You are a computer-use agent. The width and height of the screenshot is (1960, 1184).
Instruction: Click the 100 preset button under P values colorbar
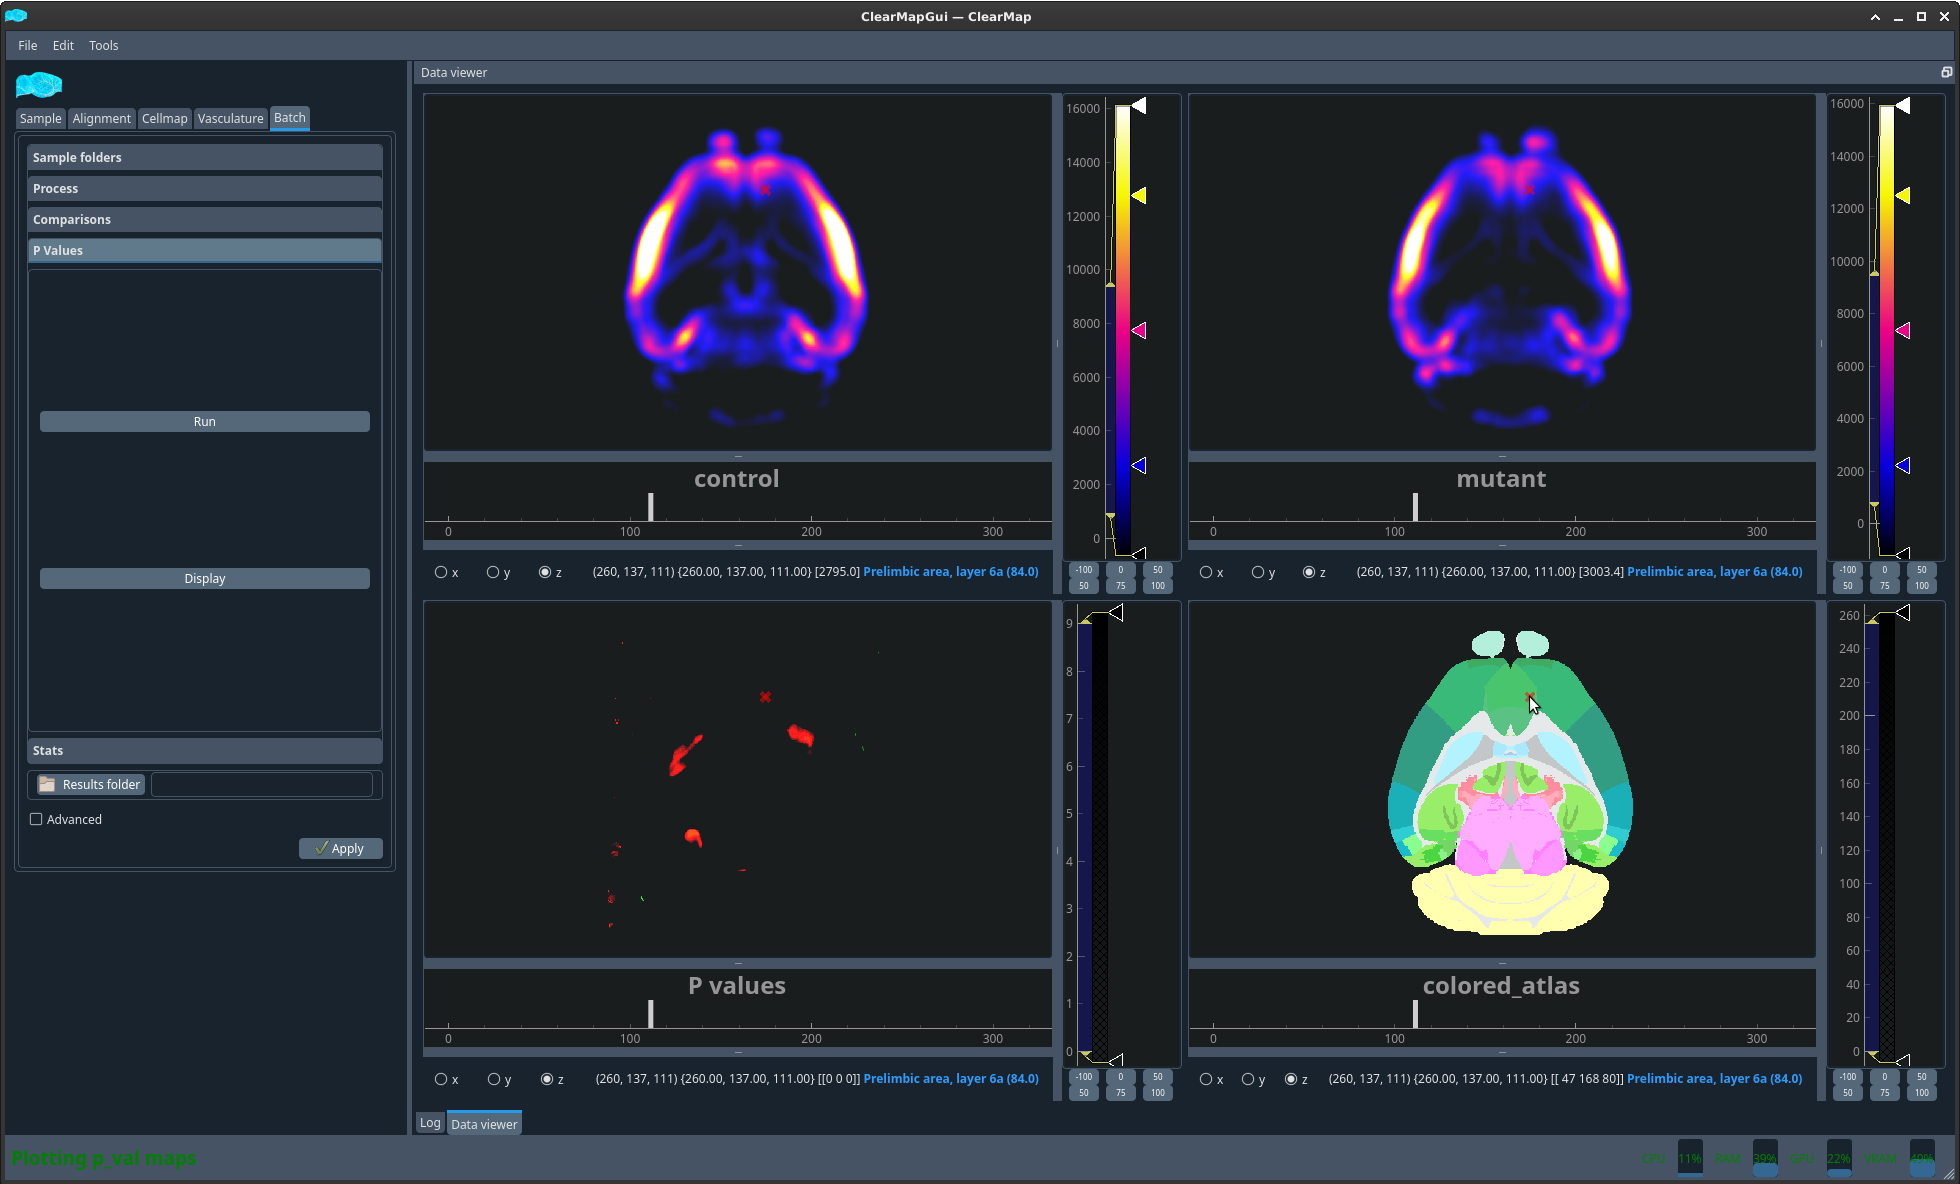pyautogui.click(x=1158, y=1093)
